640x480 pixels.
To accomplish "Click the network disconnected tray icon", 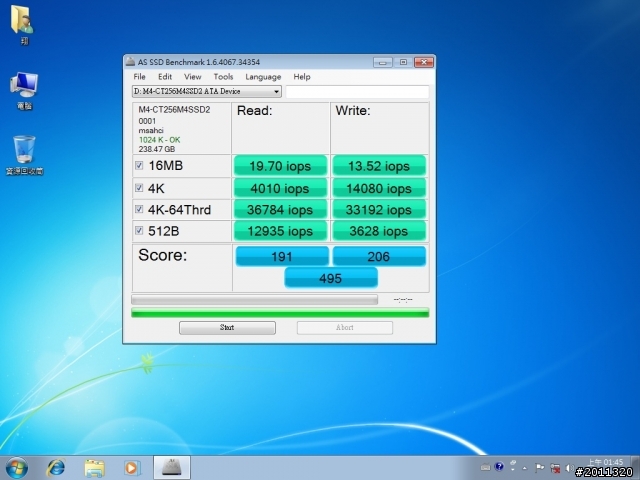I will tap(555, 468).
